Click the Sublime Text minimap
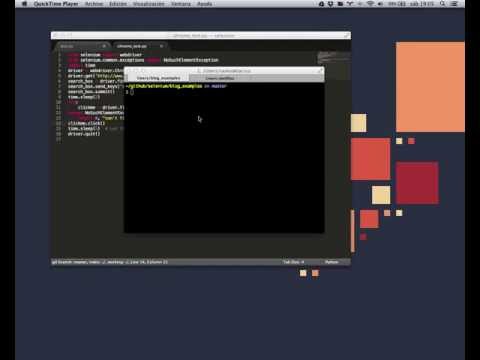This screenshot has height=360, width=480. pos(333,57)
